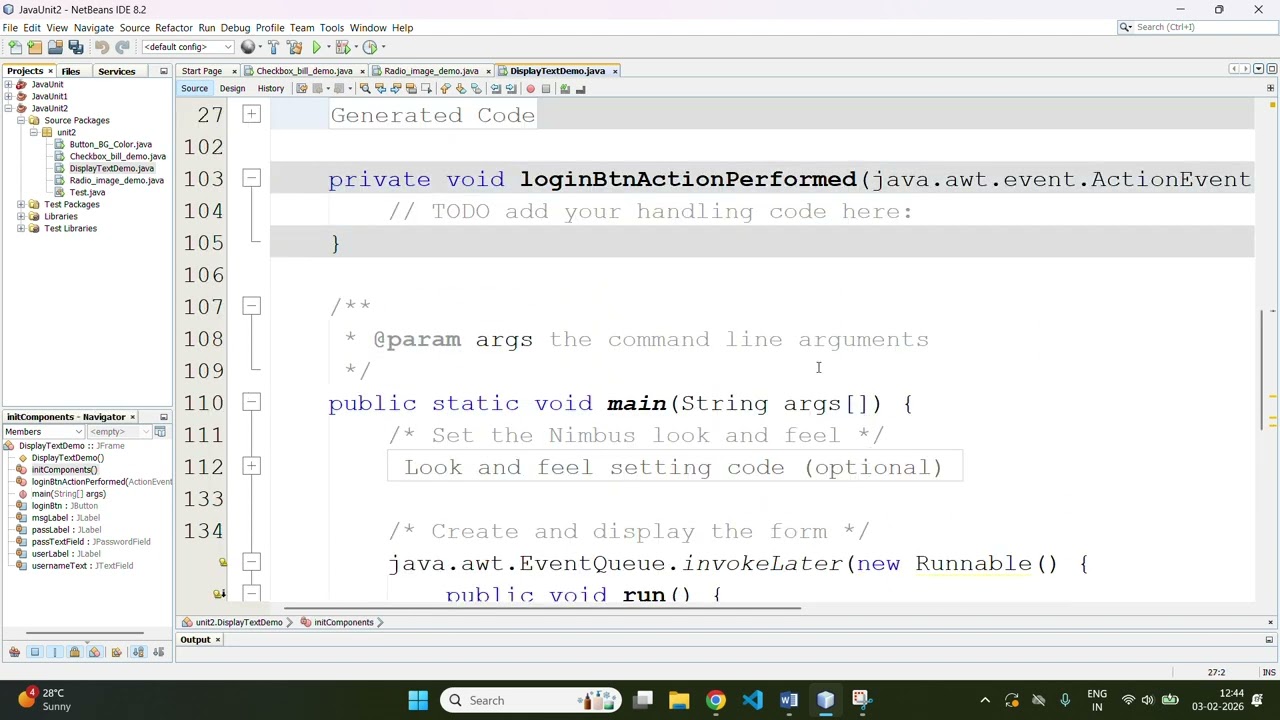The width and height of the screenshot is (1280, 720).
Task: Run the project with green play icon
Action: (317, 47)
